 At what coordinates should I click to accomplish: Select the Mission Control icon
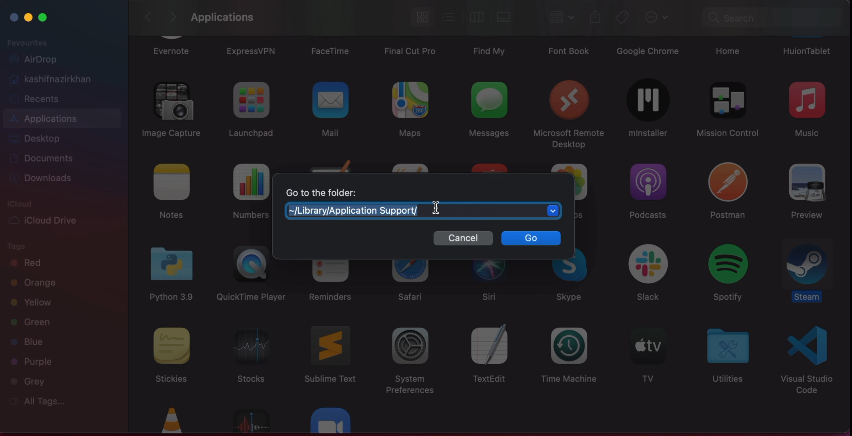728,101
